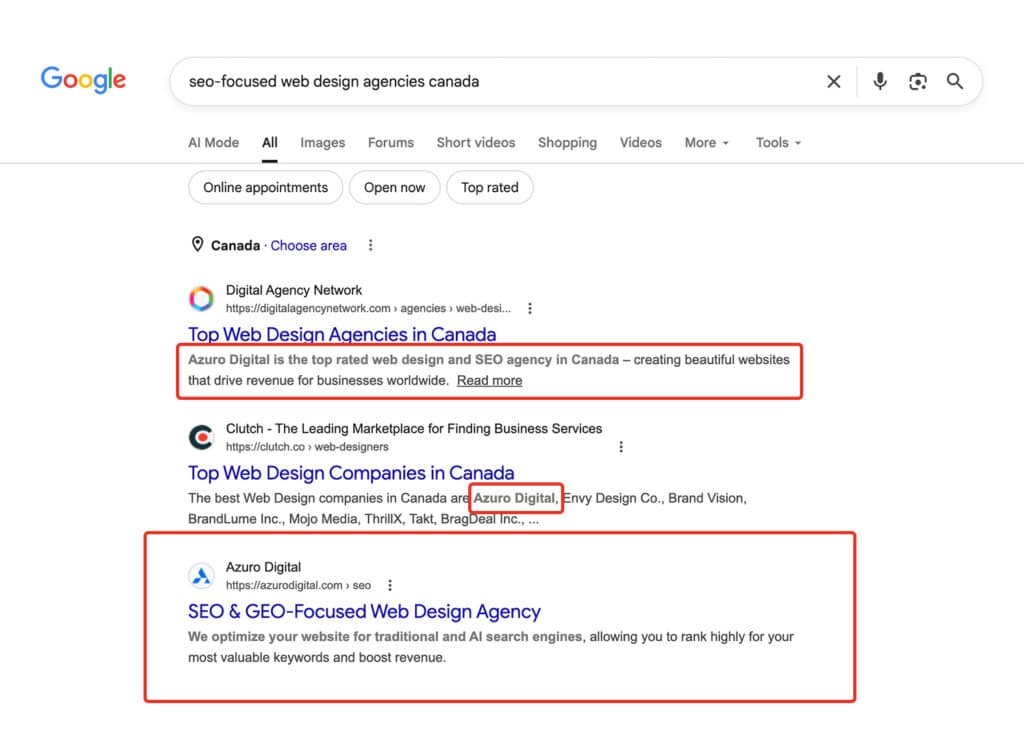Click Clutch Leading Marketplace site name
1024x744 pixels.
[414, 429]
